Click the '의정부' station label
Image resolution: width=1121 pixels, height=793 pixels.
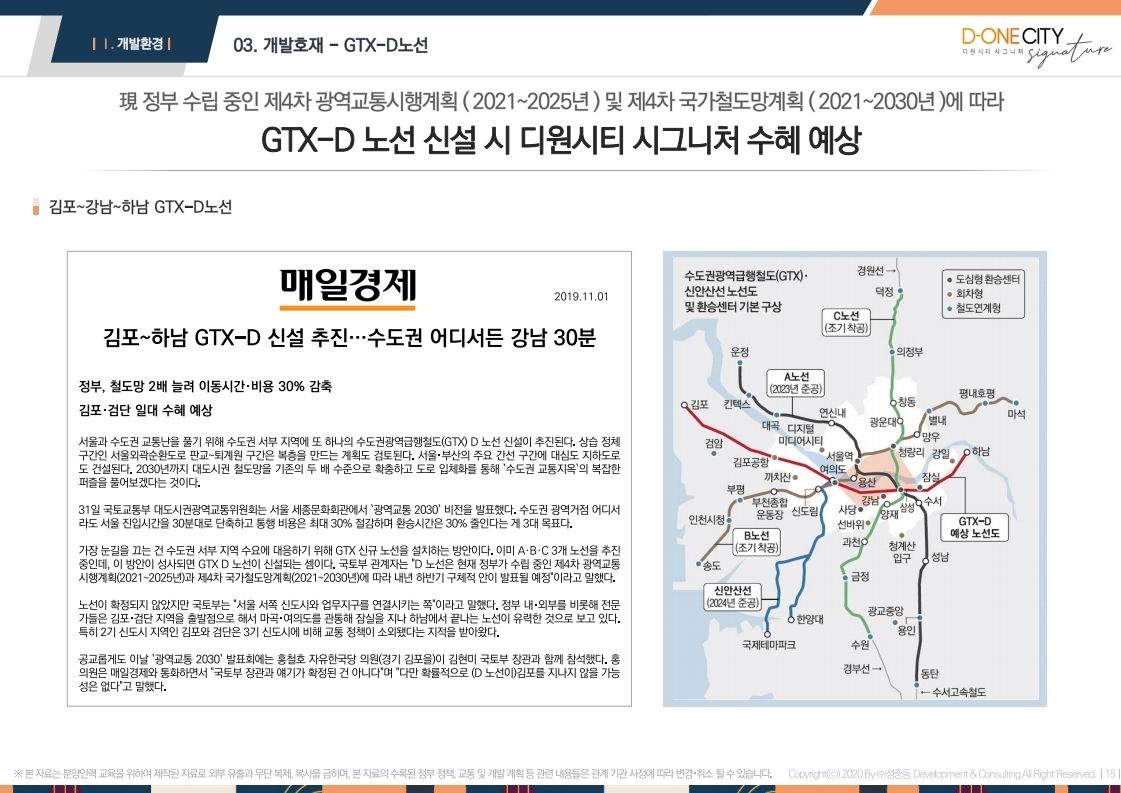tap(909, 352)
